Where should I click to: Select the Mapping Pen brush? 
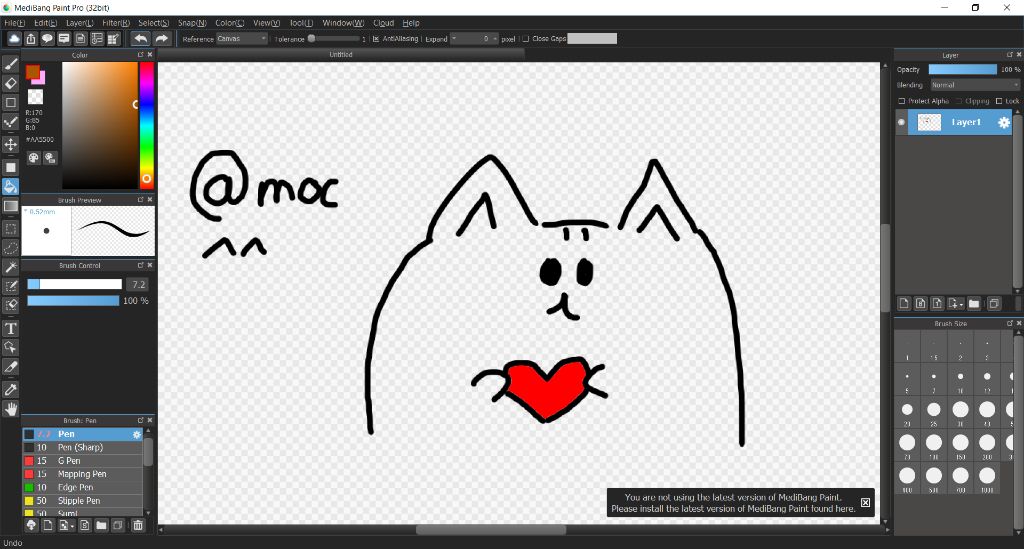82,474
